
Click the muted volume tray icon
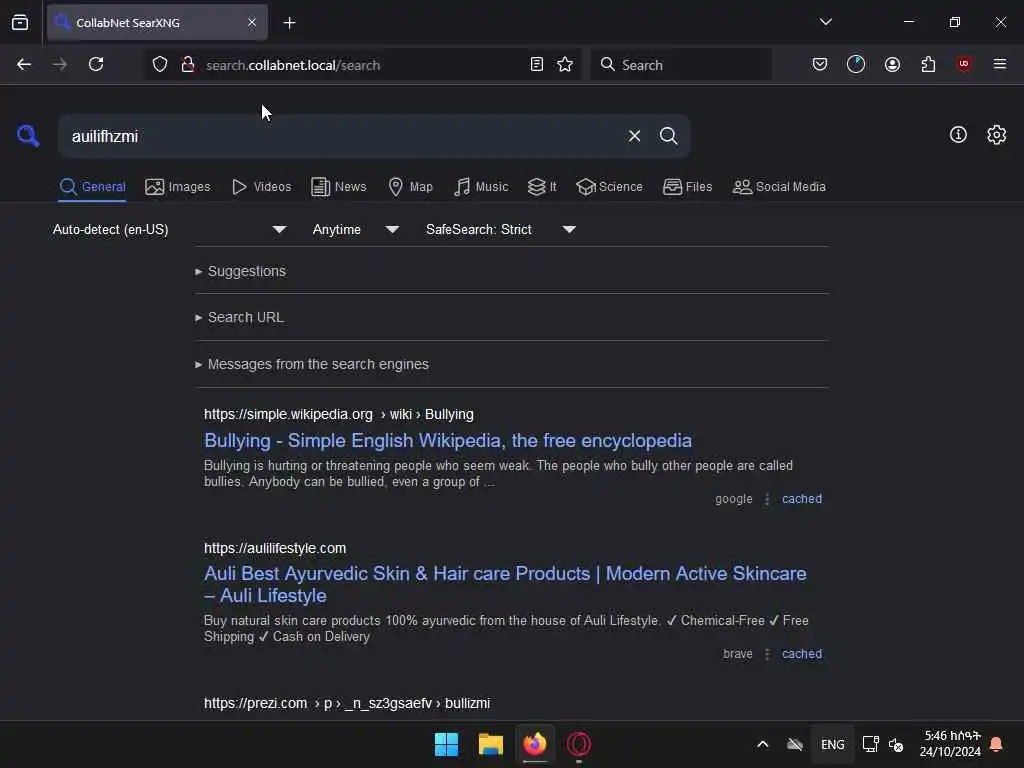pos(896,744)
